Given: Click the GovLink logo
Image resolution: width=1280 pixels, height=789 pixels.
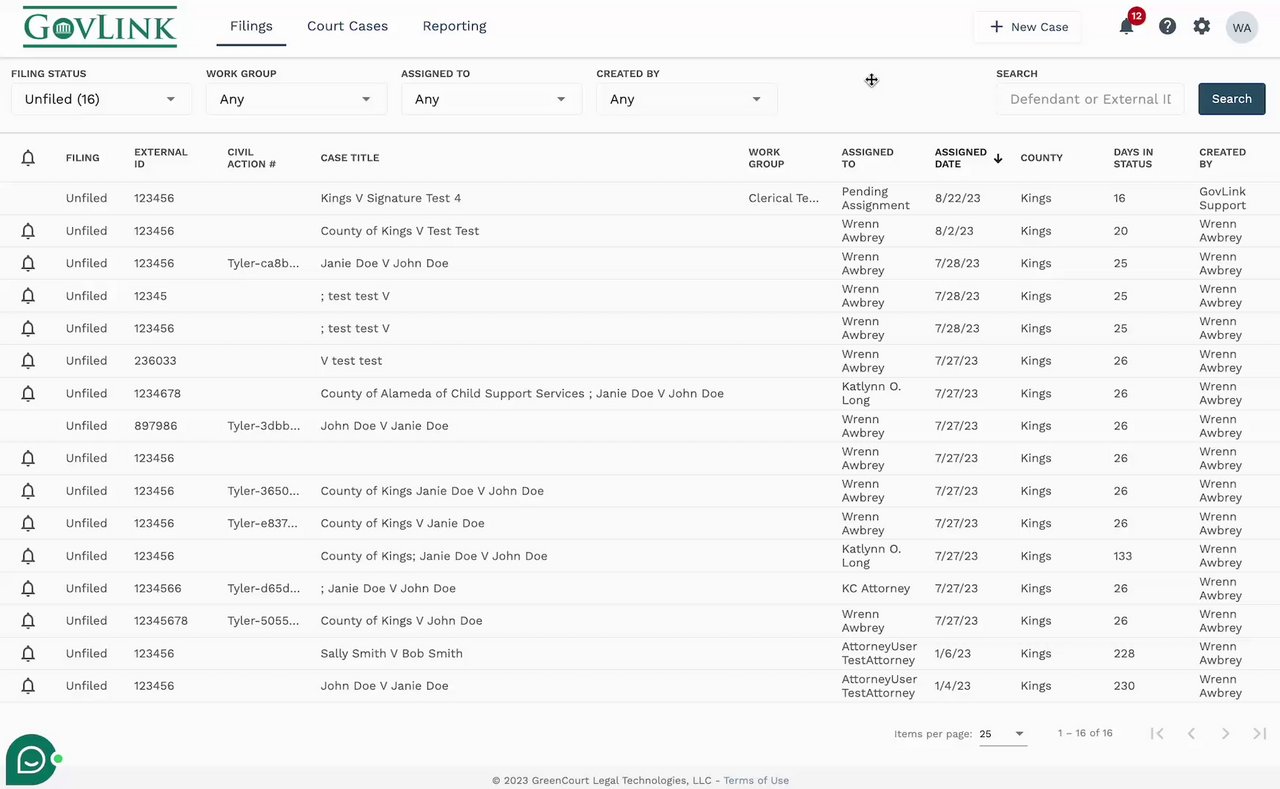Looking at the screenshot, I should pos(100,27).
